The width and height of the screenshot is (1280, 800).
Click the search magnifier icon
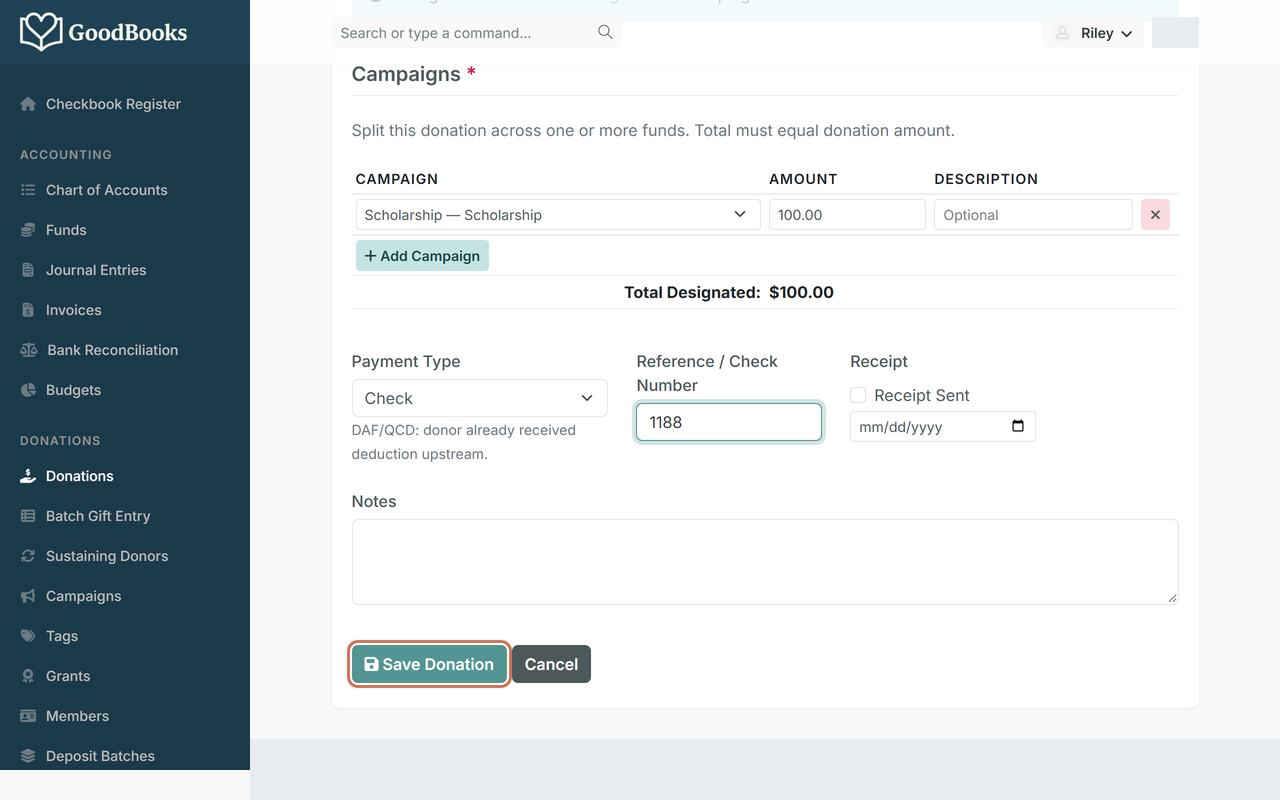pos(605,32)
